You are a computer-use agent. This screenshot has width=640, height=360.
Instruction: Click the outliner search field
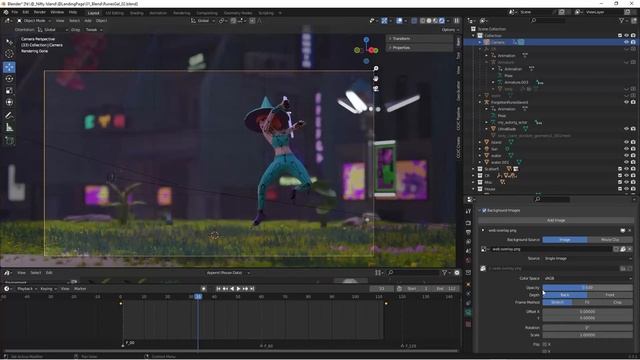[548, 20]
